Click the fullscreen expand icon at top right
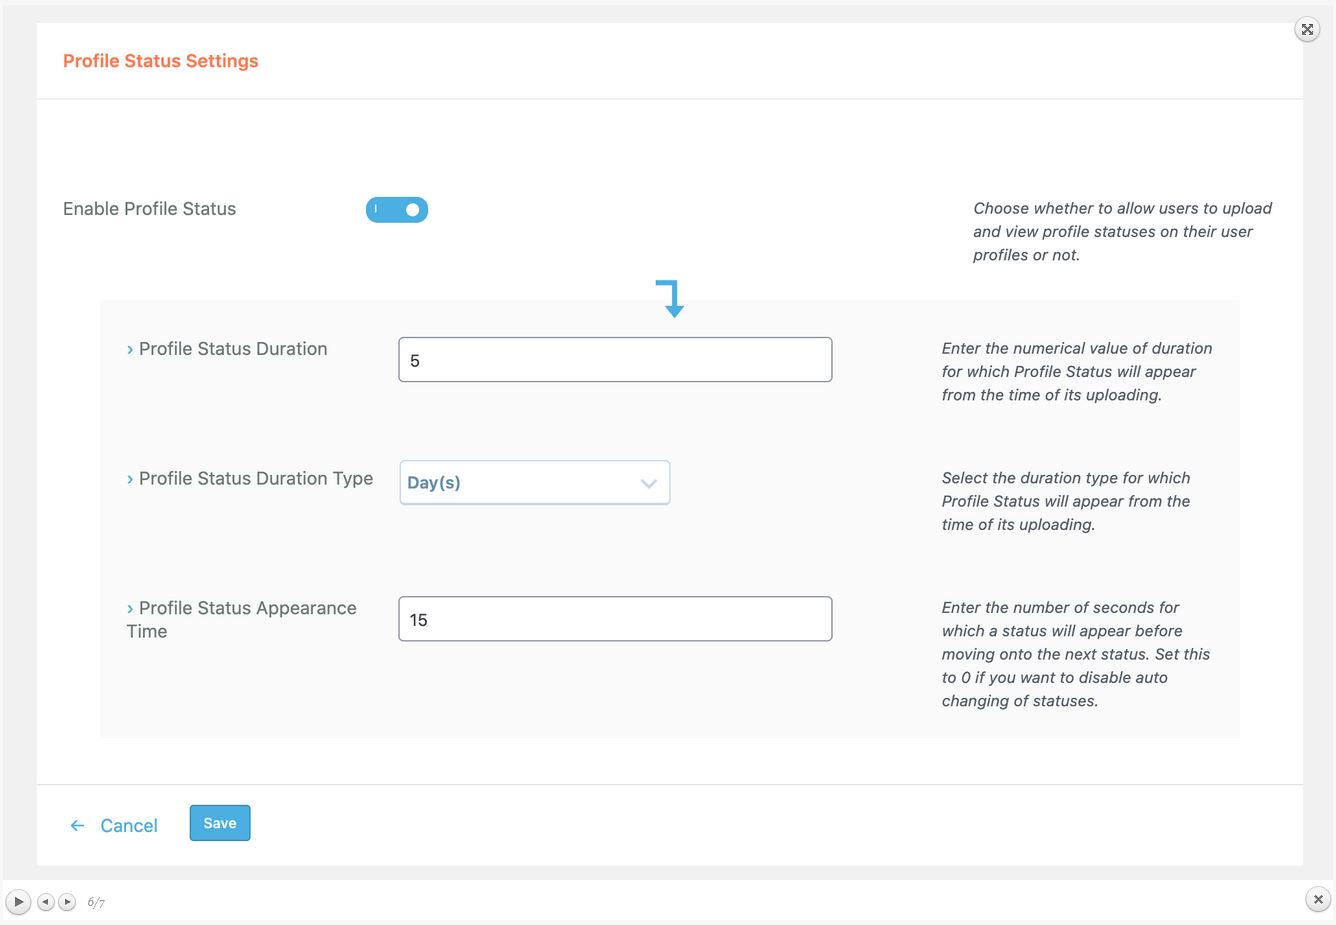1336x925 pixels. click(1307, 29)
